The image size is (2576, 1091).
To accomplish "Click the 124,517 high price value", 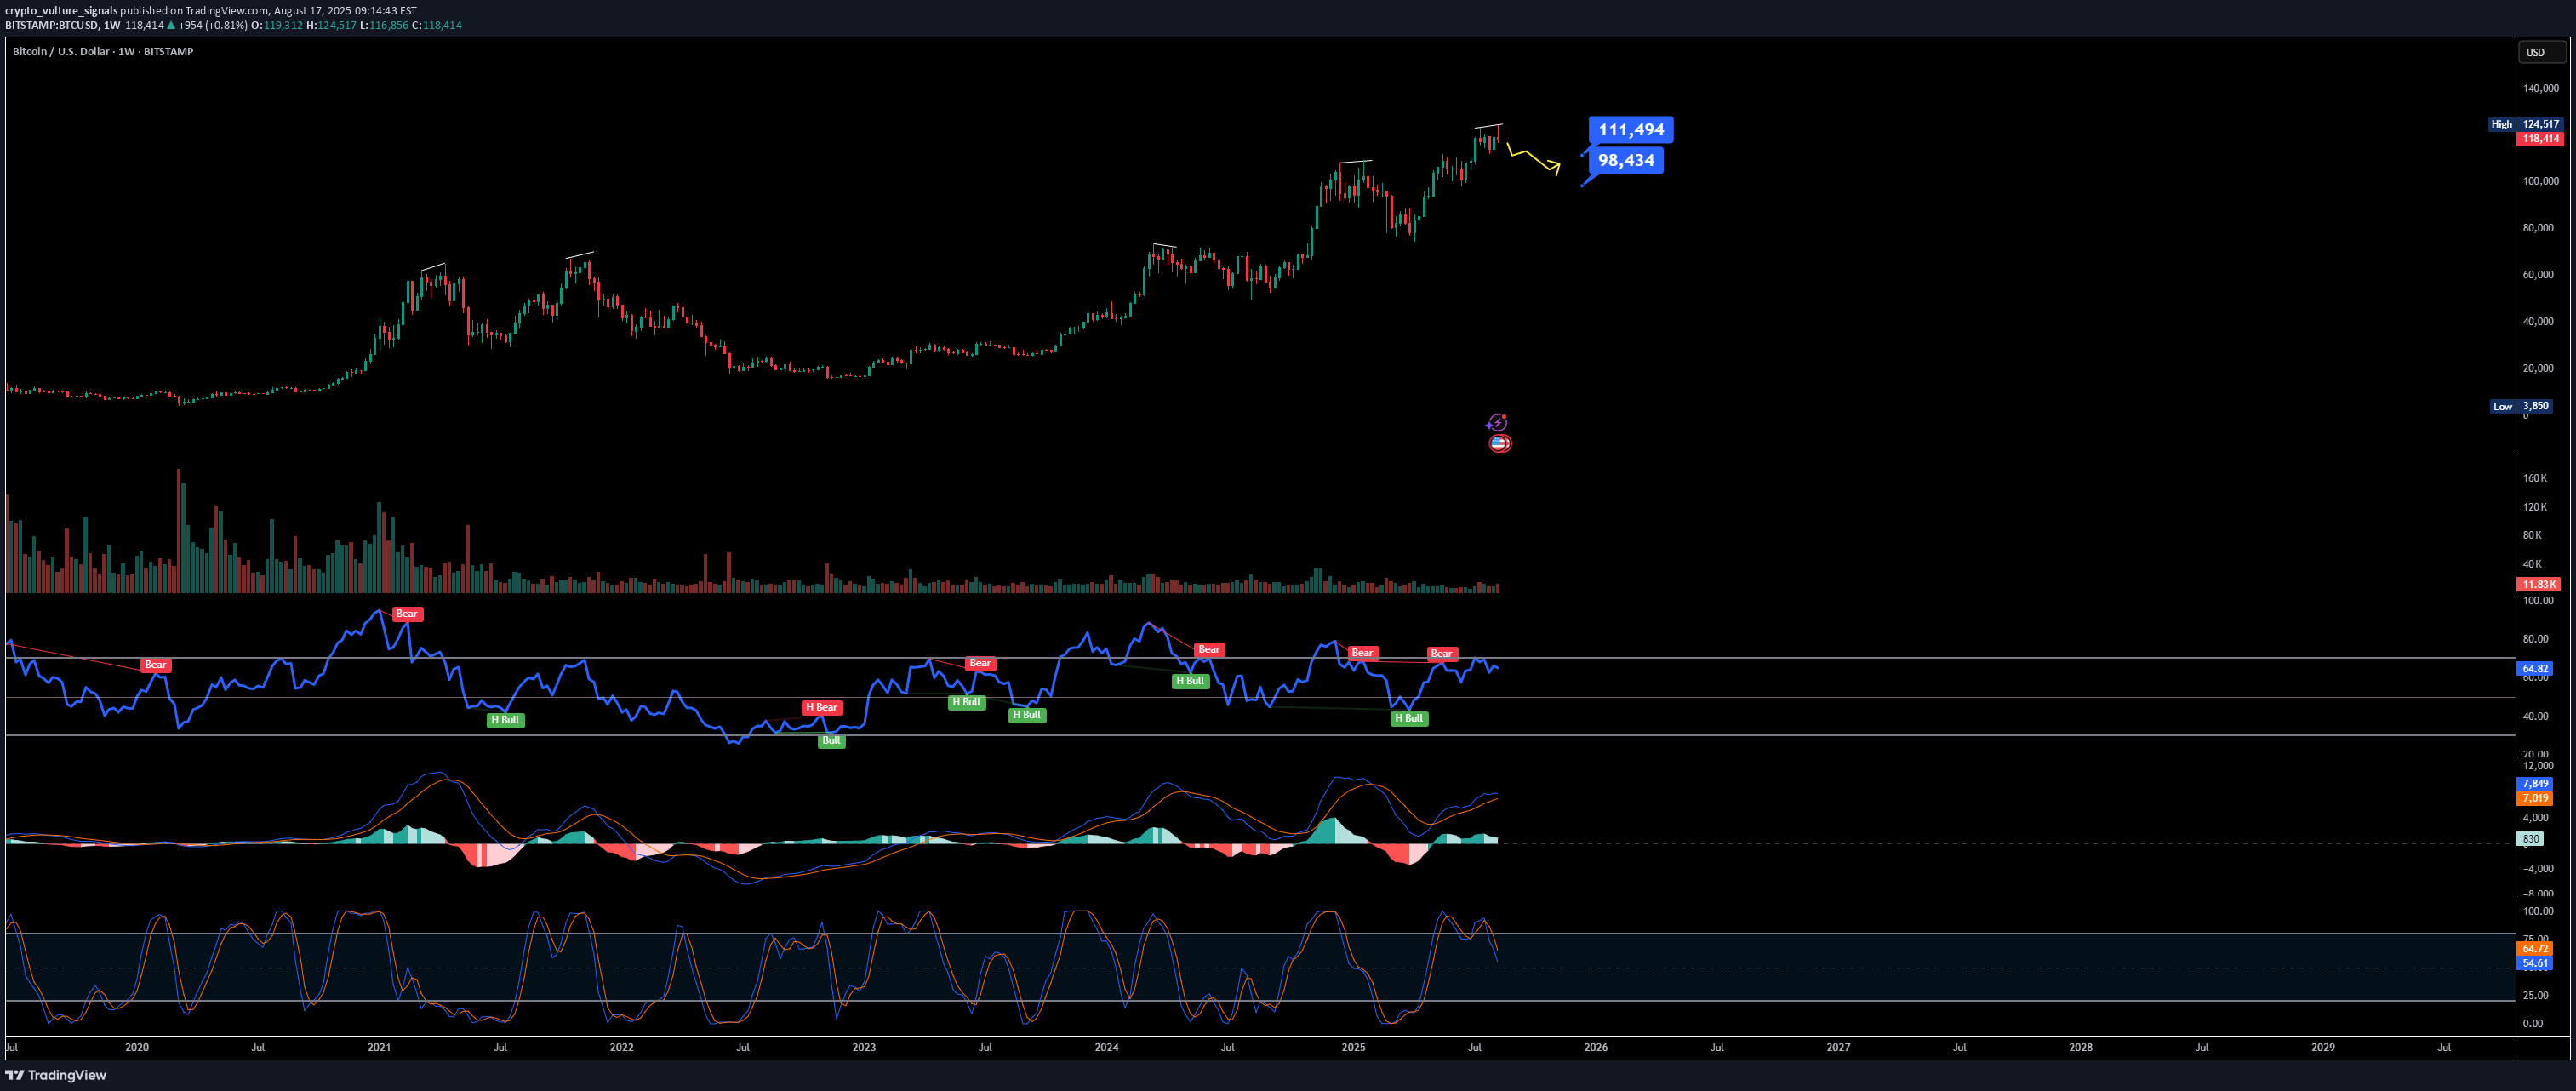I will (x=2540, y=124).
